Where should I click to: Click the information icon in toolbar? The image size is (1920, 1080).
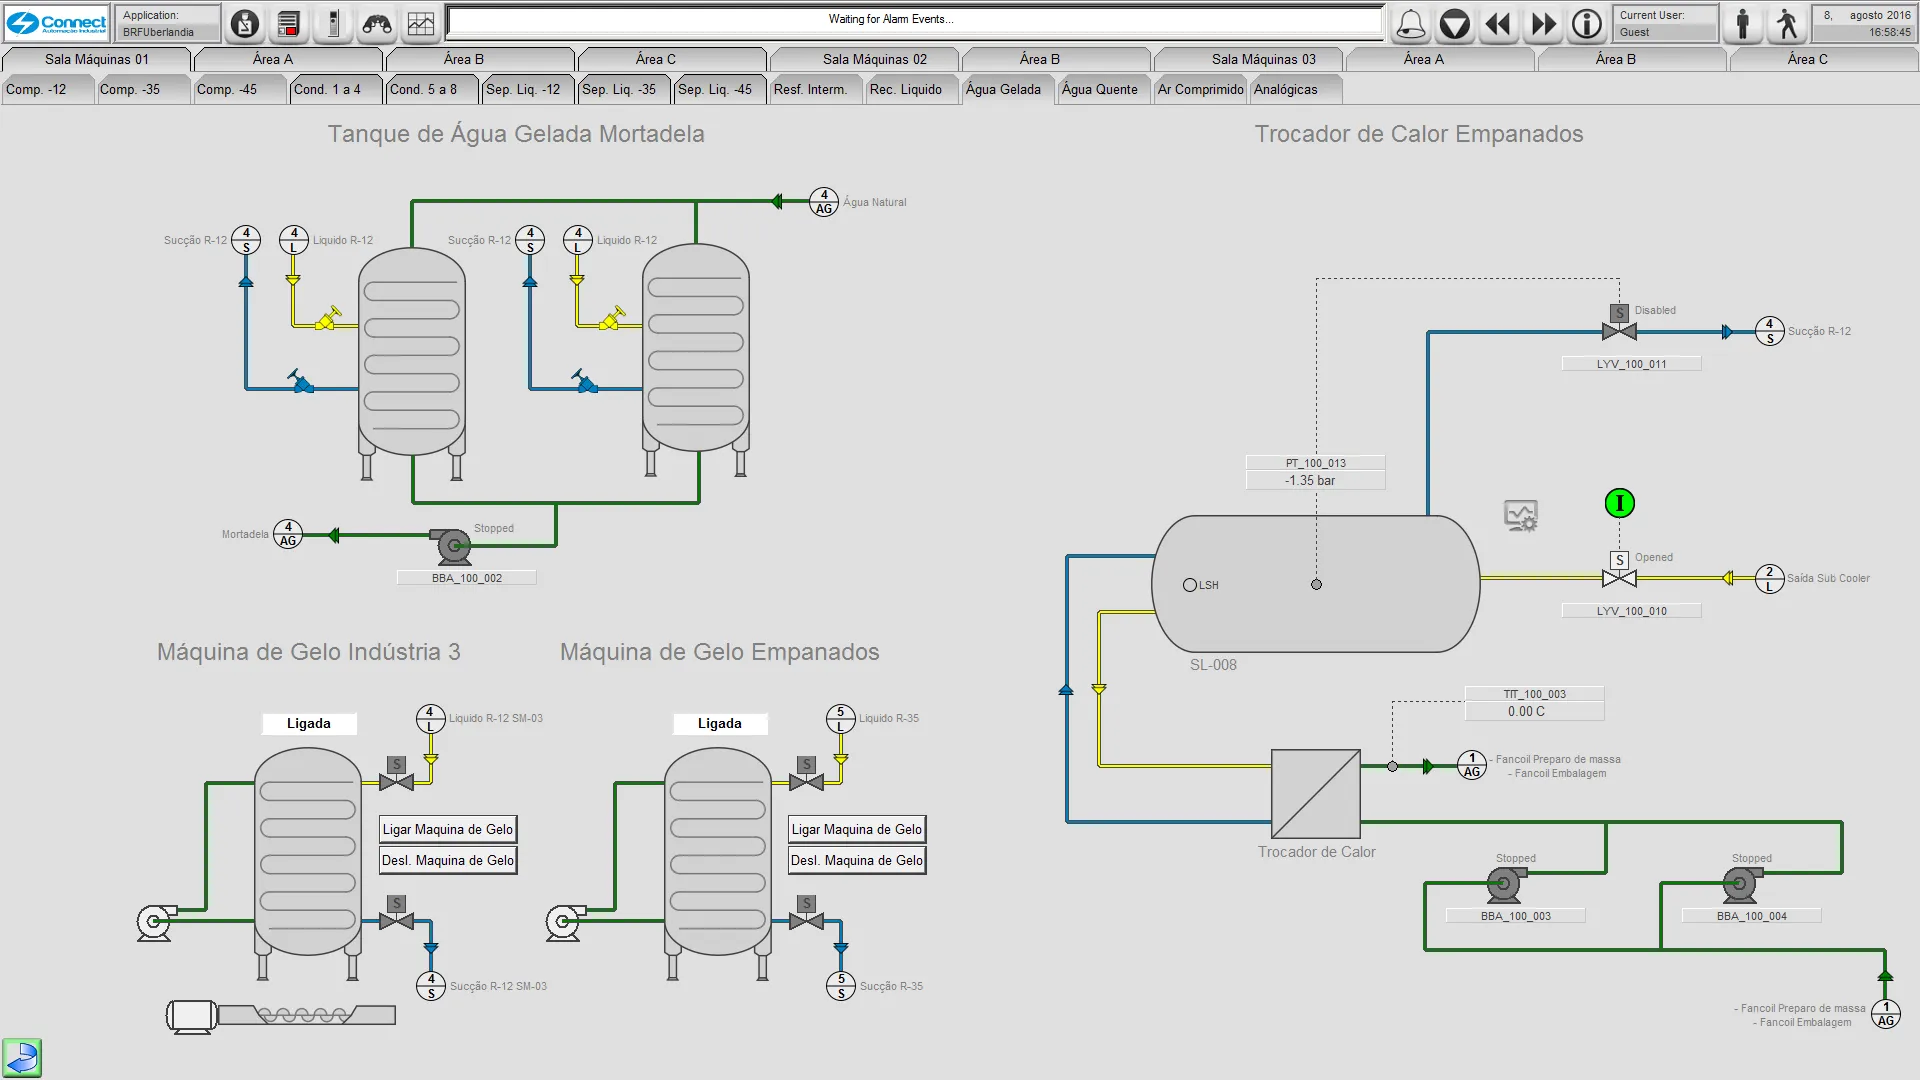point(1587,24)
